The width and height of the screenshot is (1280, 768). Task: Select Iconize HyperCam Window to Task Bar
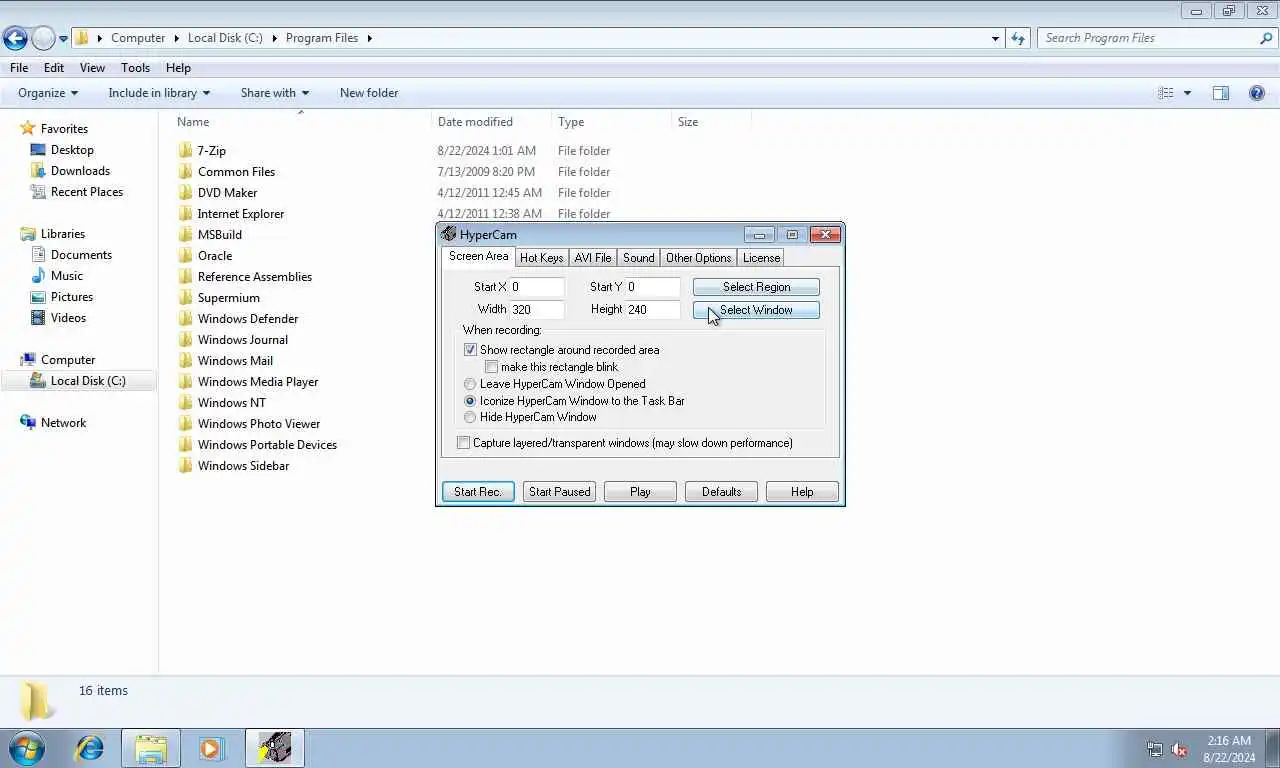[x=470, y=401]
